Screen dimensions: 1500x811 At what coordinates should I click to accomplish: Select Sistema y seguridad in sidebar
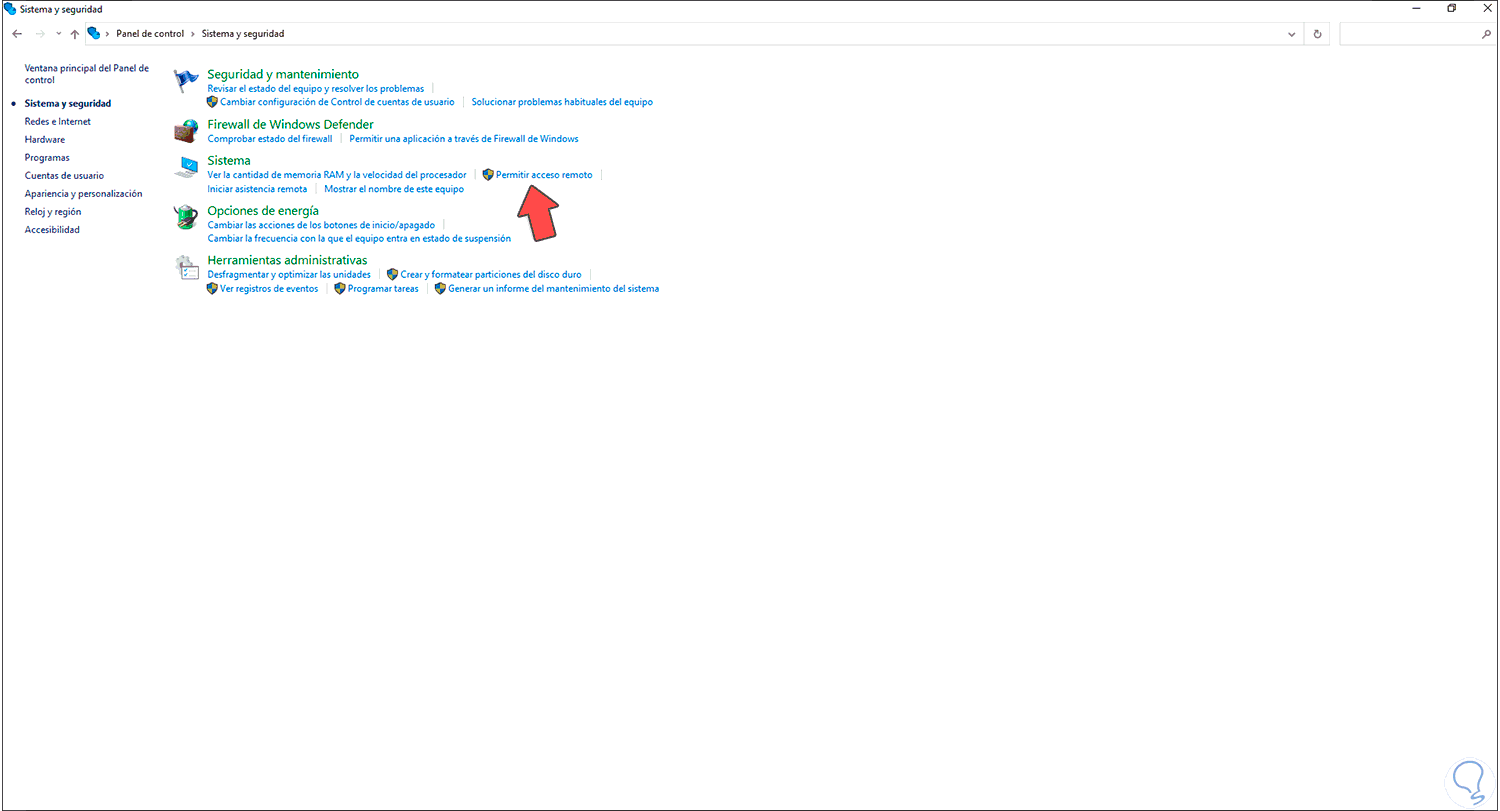pos(68,104)
